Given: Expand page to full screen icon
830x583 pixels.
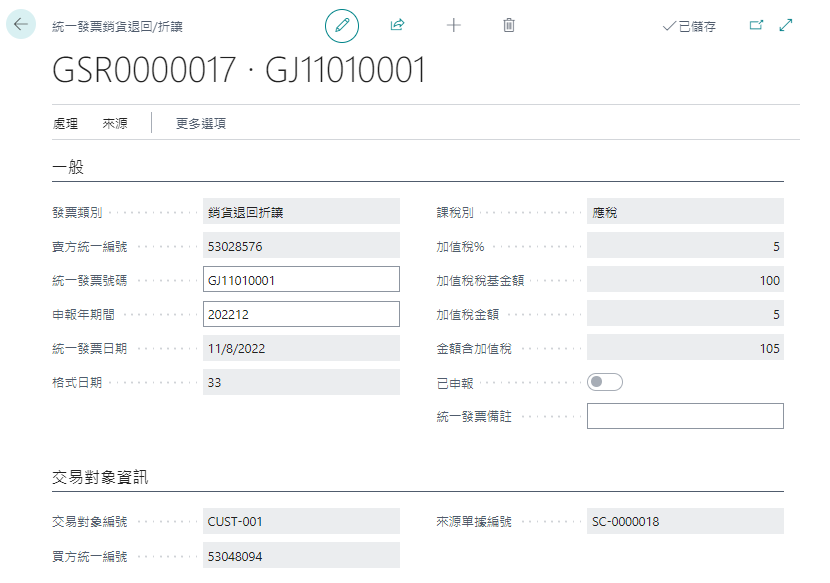Looking at the screenshot, I should tap(786, 25).
